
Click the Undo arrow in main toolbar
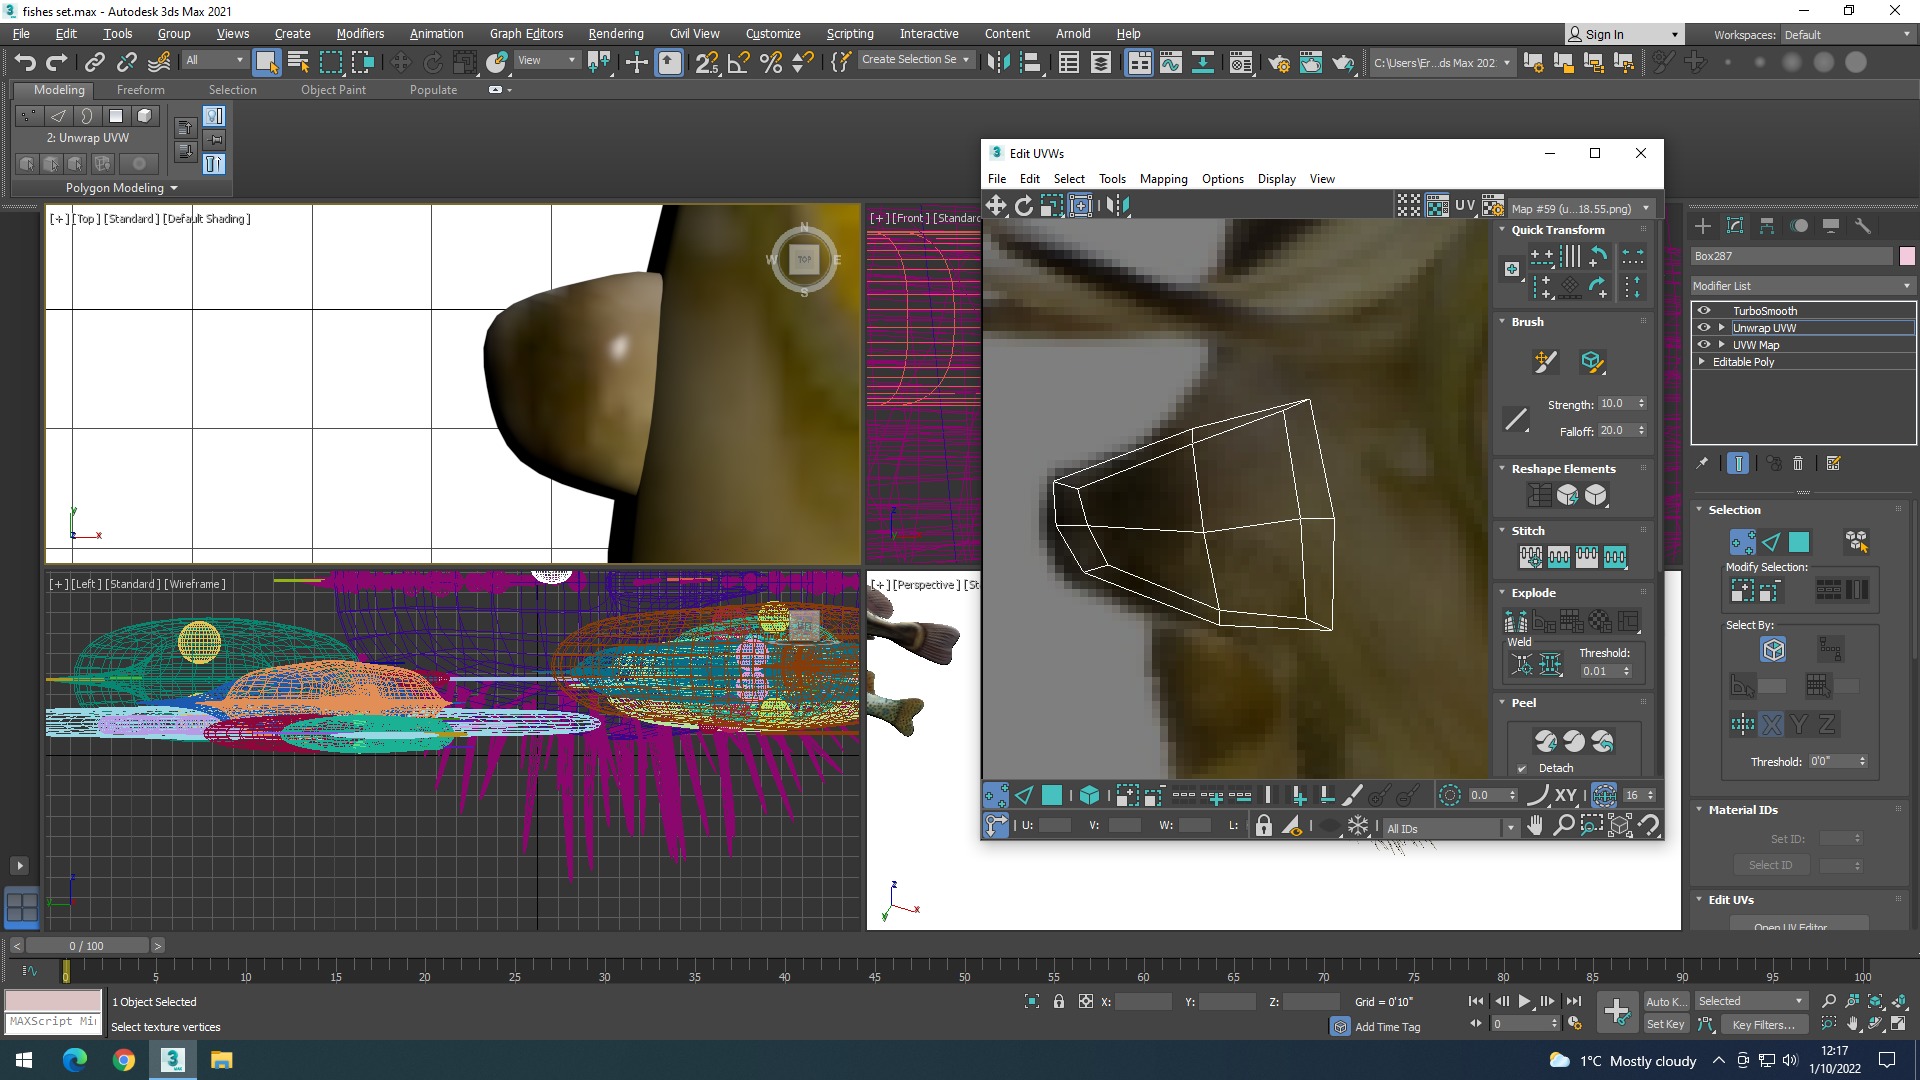coord(25,62)
